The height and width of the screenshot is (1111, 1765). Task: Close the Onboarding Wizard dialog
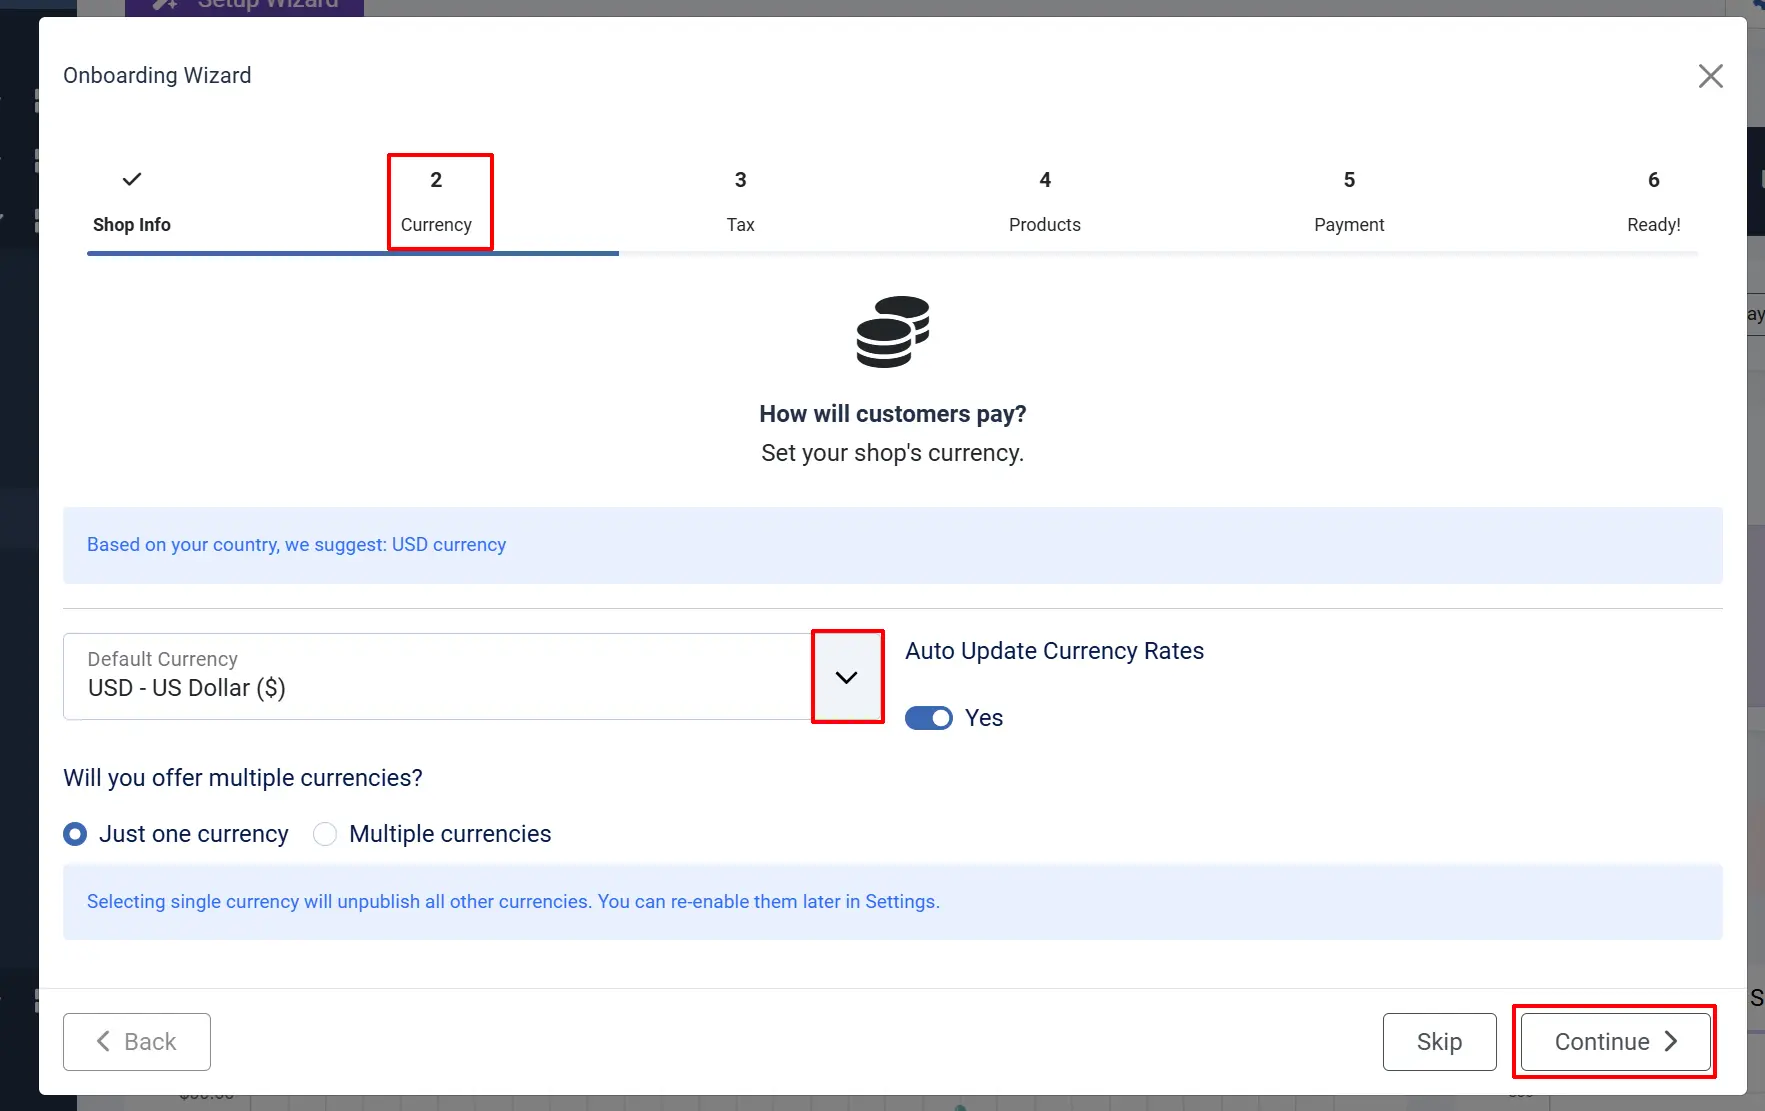(x=1710, y=76)
